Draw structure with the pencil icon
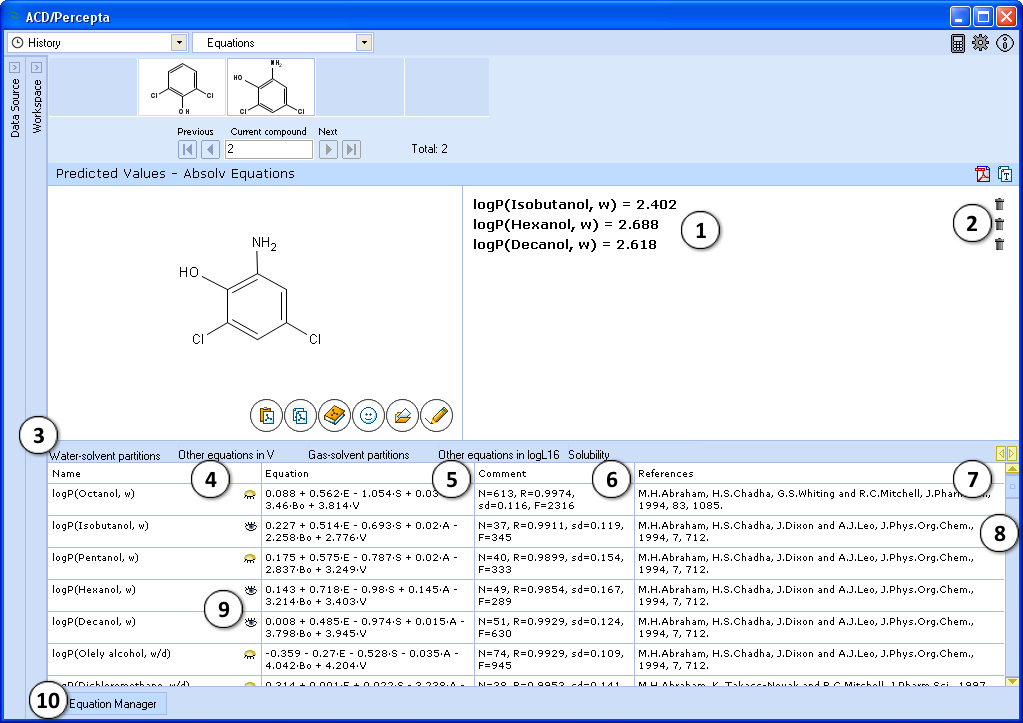1023x723 pixels. [436, 415]
